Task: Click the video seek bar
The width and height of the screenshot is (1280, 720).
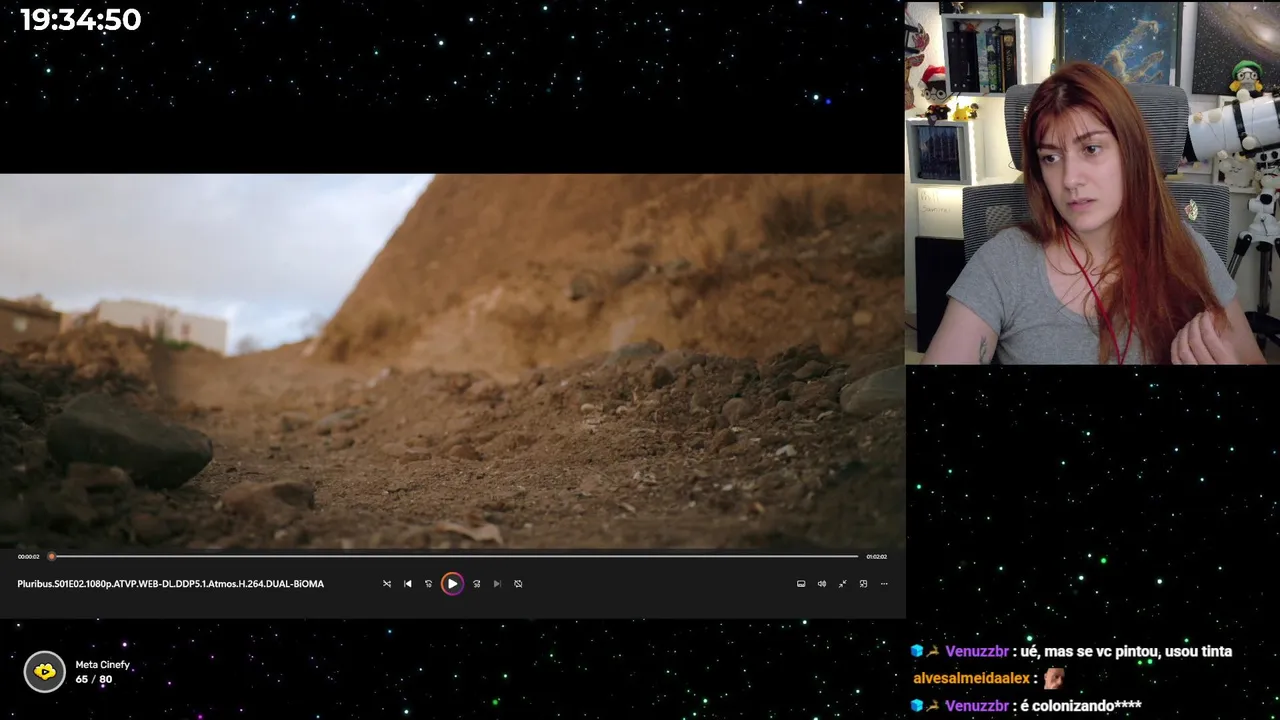Action: coord(454,556)
